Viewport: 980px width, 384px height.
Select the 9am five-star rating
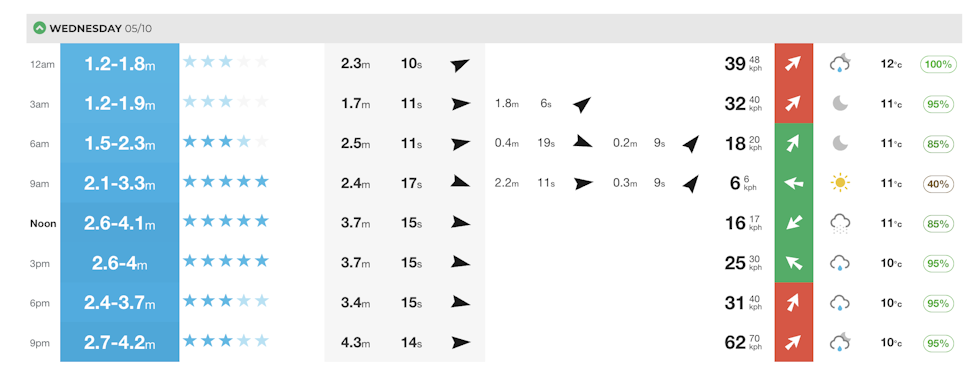(226, 182)
